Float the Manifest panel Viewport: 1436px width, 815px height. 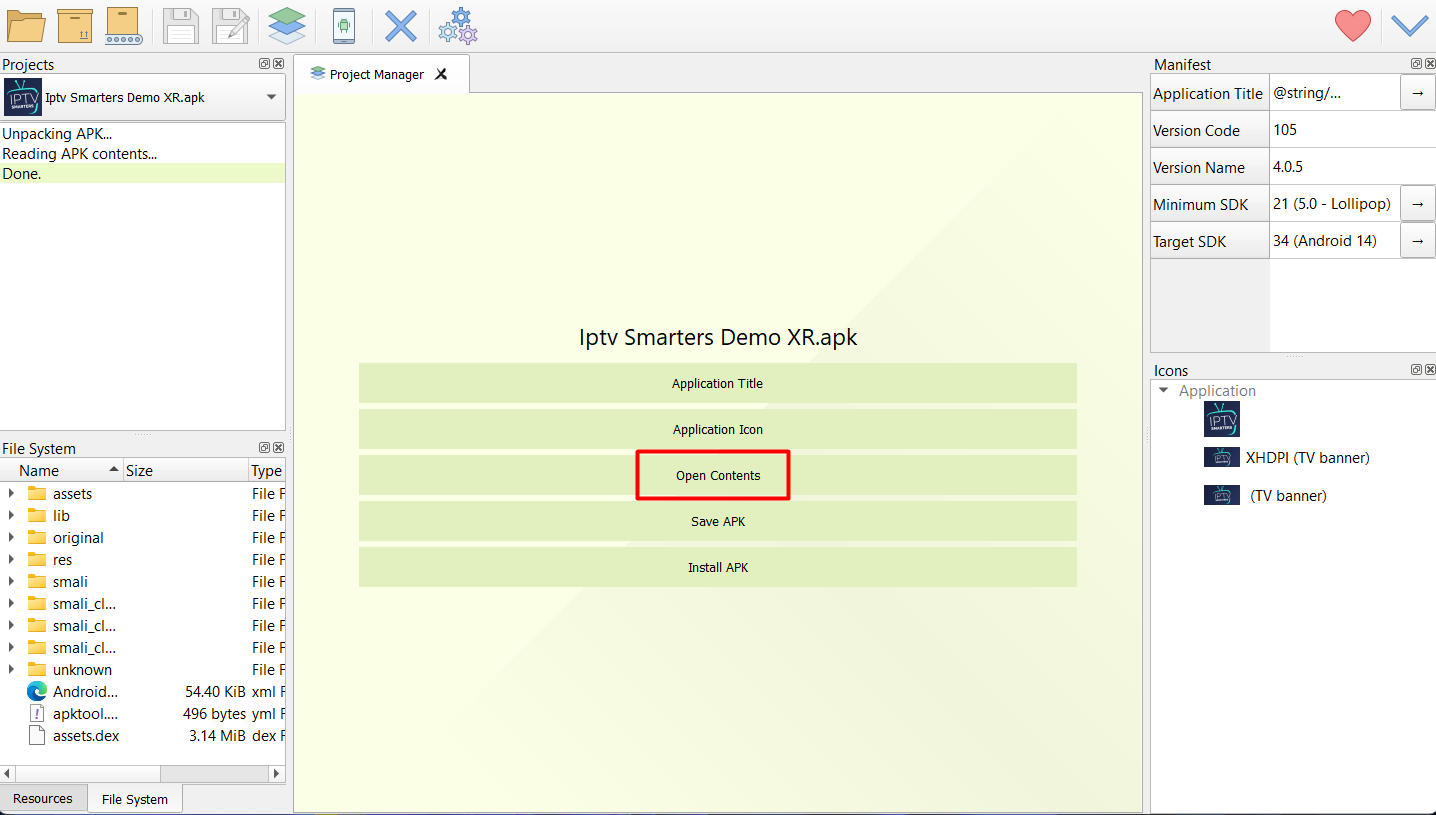(1416, 64)
